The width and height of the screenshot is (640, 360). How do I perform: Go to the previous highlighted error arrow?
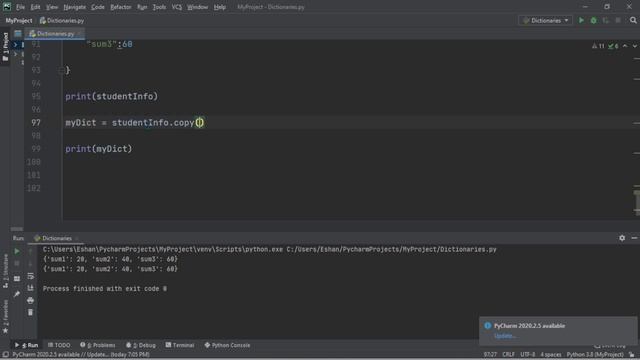pyautogui.click(x=625, y=46)
